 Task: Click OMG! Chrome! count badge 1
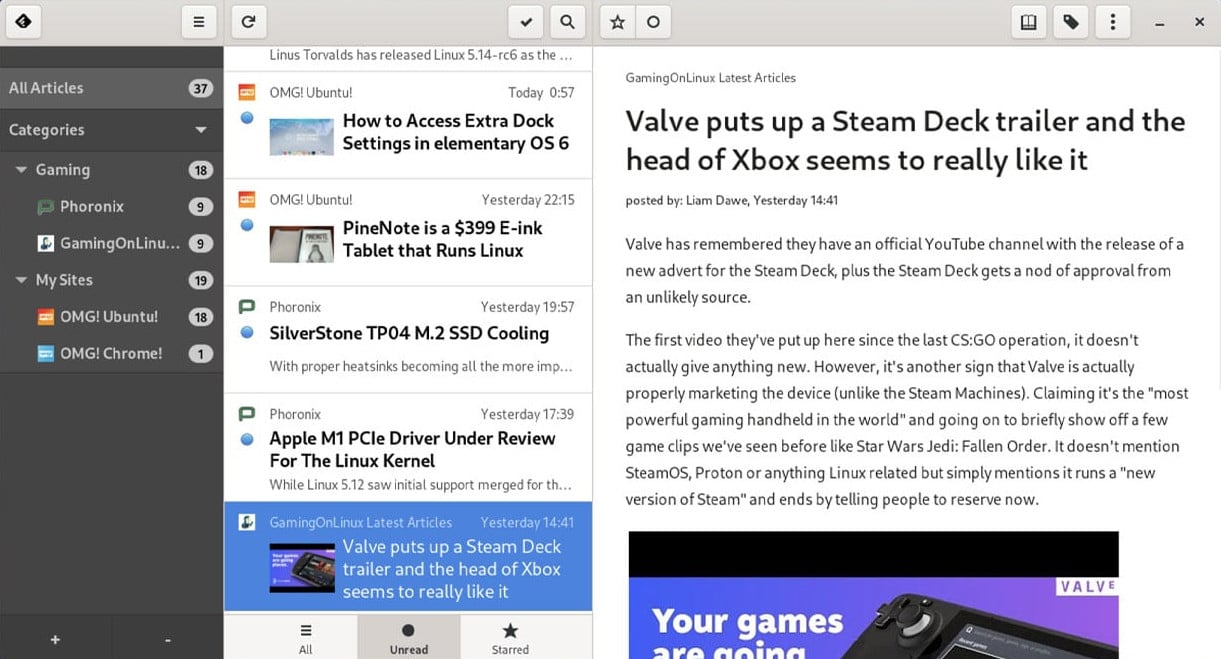coord(201,353)
